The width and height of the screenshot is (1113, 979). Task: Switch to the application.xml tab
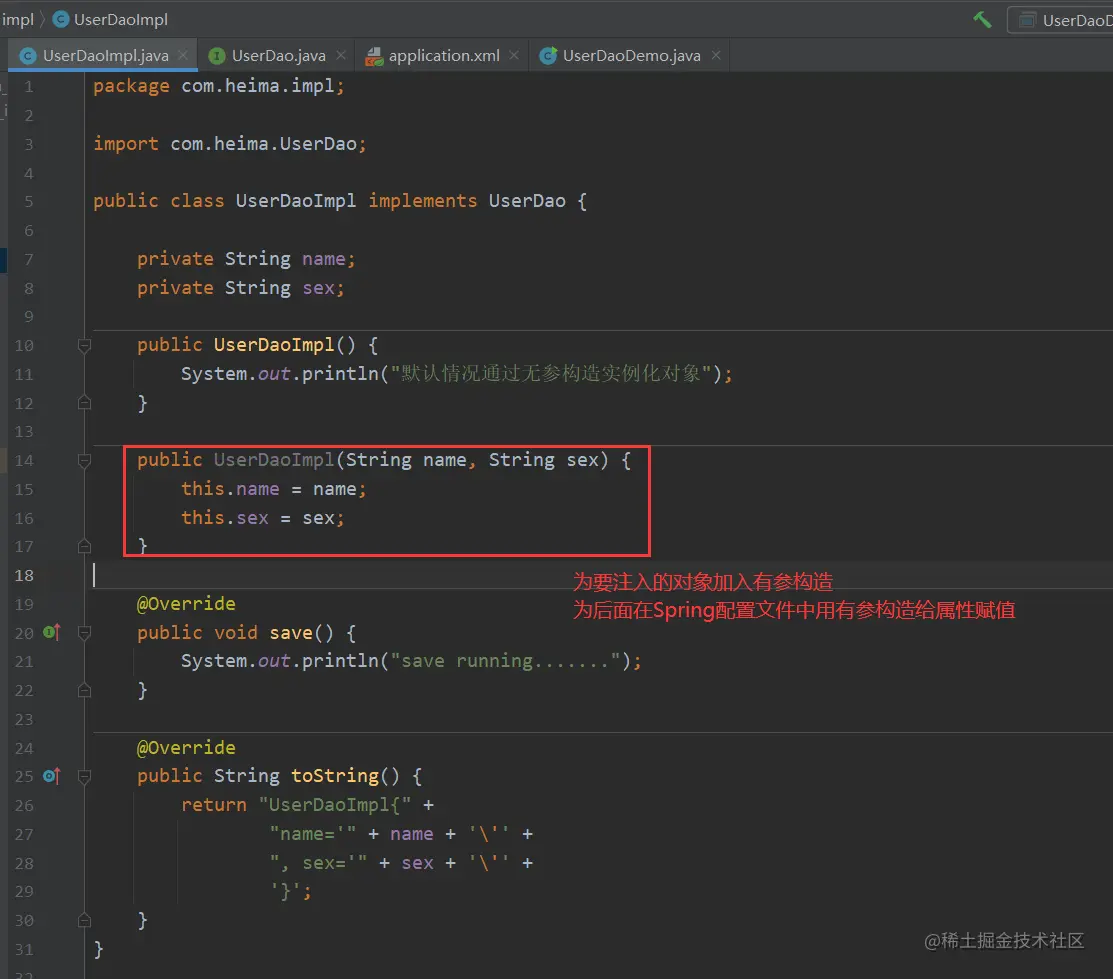point(444,55)
